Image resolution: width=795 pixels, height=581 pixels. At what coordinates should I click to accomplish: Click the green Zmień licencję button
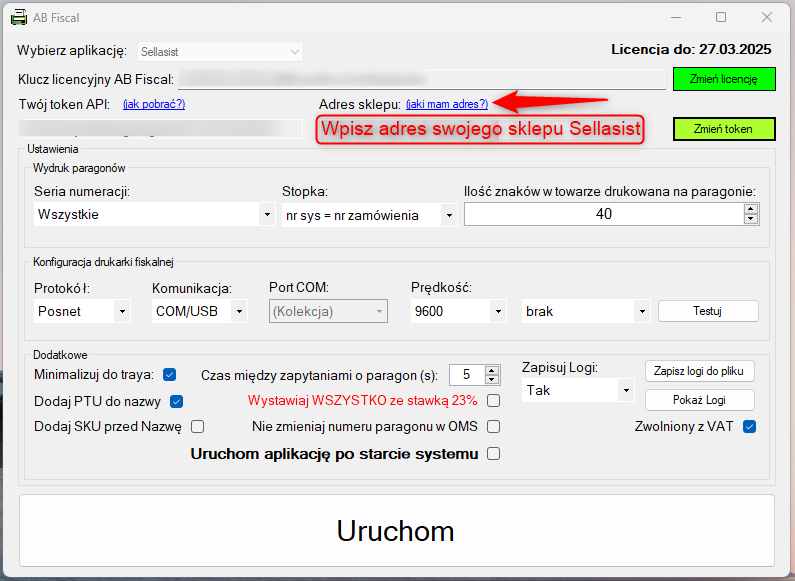723,79
